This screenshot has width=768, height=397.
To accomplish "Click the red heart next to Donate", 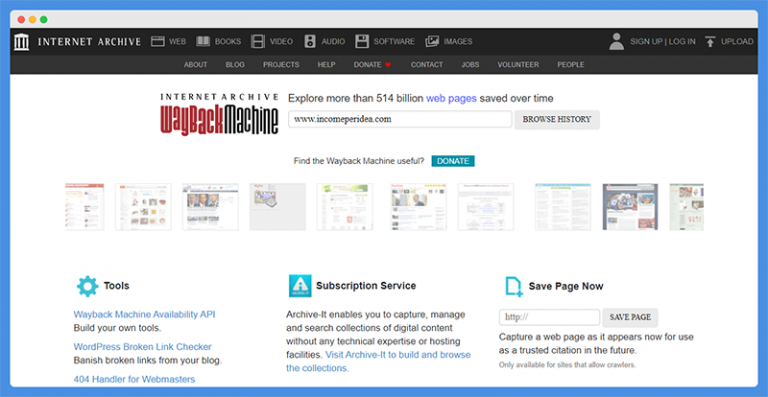I will click(x=388, y=65).
